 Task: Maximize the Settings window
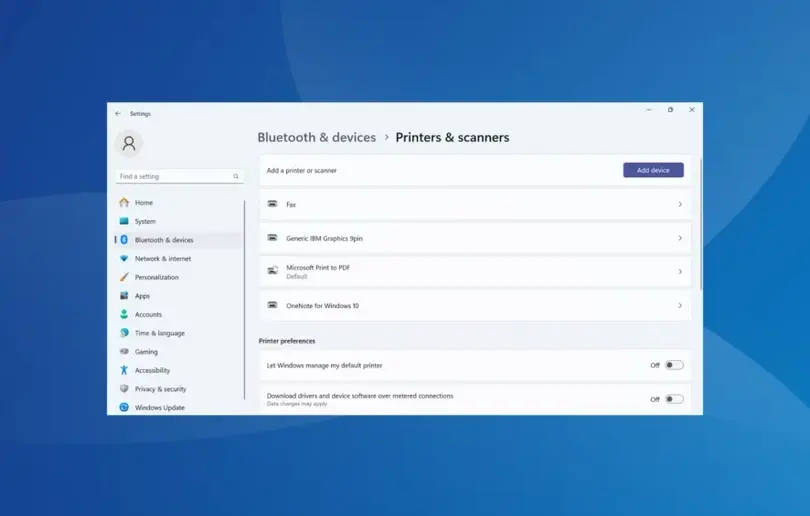coord(670,110)
